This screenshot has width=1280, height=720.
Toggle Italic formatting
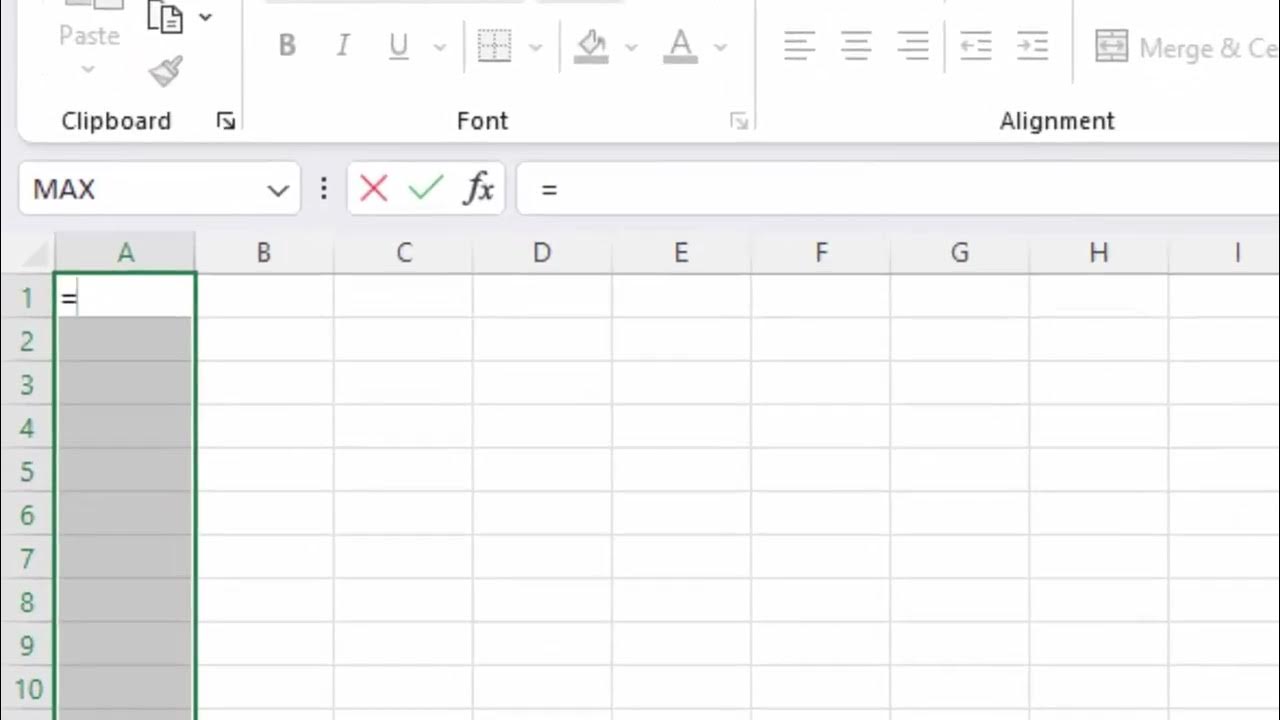pos(343,46)
